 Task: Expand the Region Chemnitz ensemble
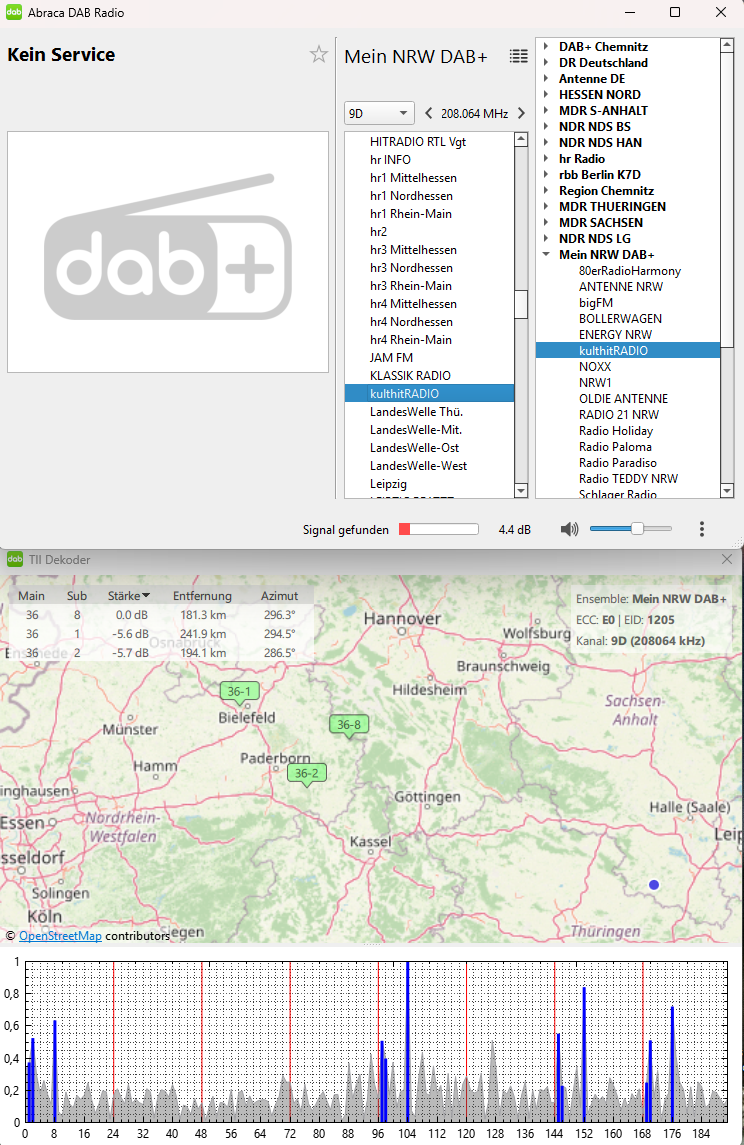coord(545,191)
